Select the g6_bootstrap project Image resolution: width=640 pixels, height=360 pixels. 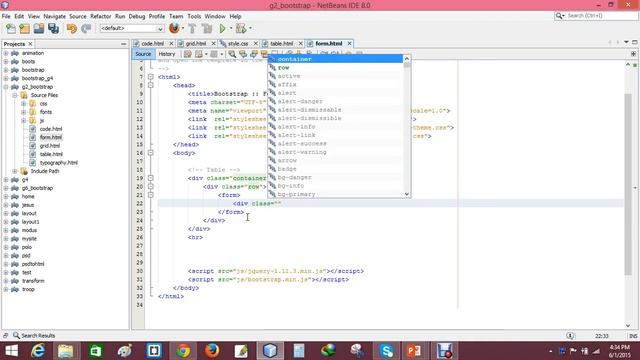tap(37, 188)
